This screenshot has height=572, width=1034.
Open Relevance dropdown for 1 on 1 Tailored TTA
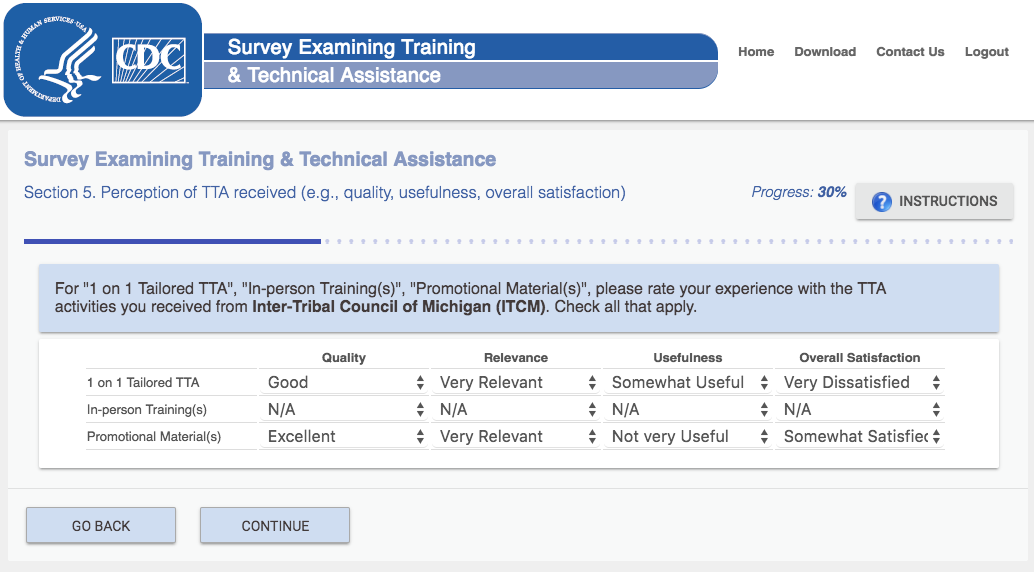pyautogui.click(x=518, y=382)
